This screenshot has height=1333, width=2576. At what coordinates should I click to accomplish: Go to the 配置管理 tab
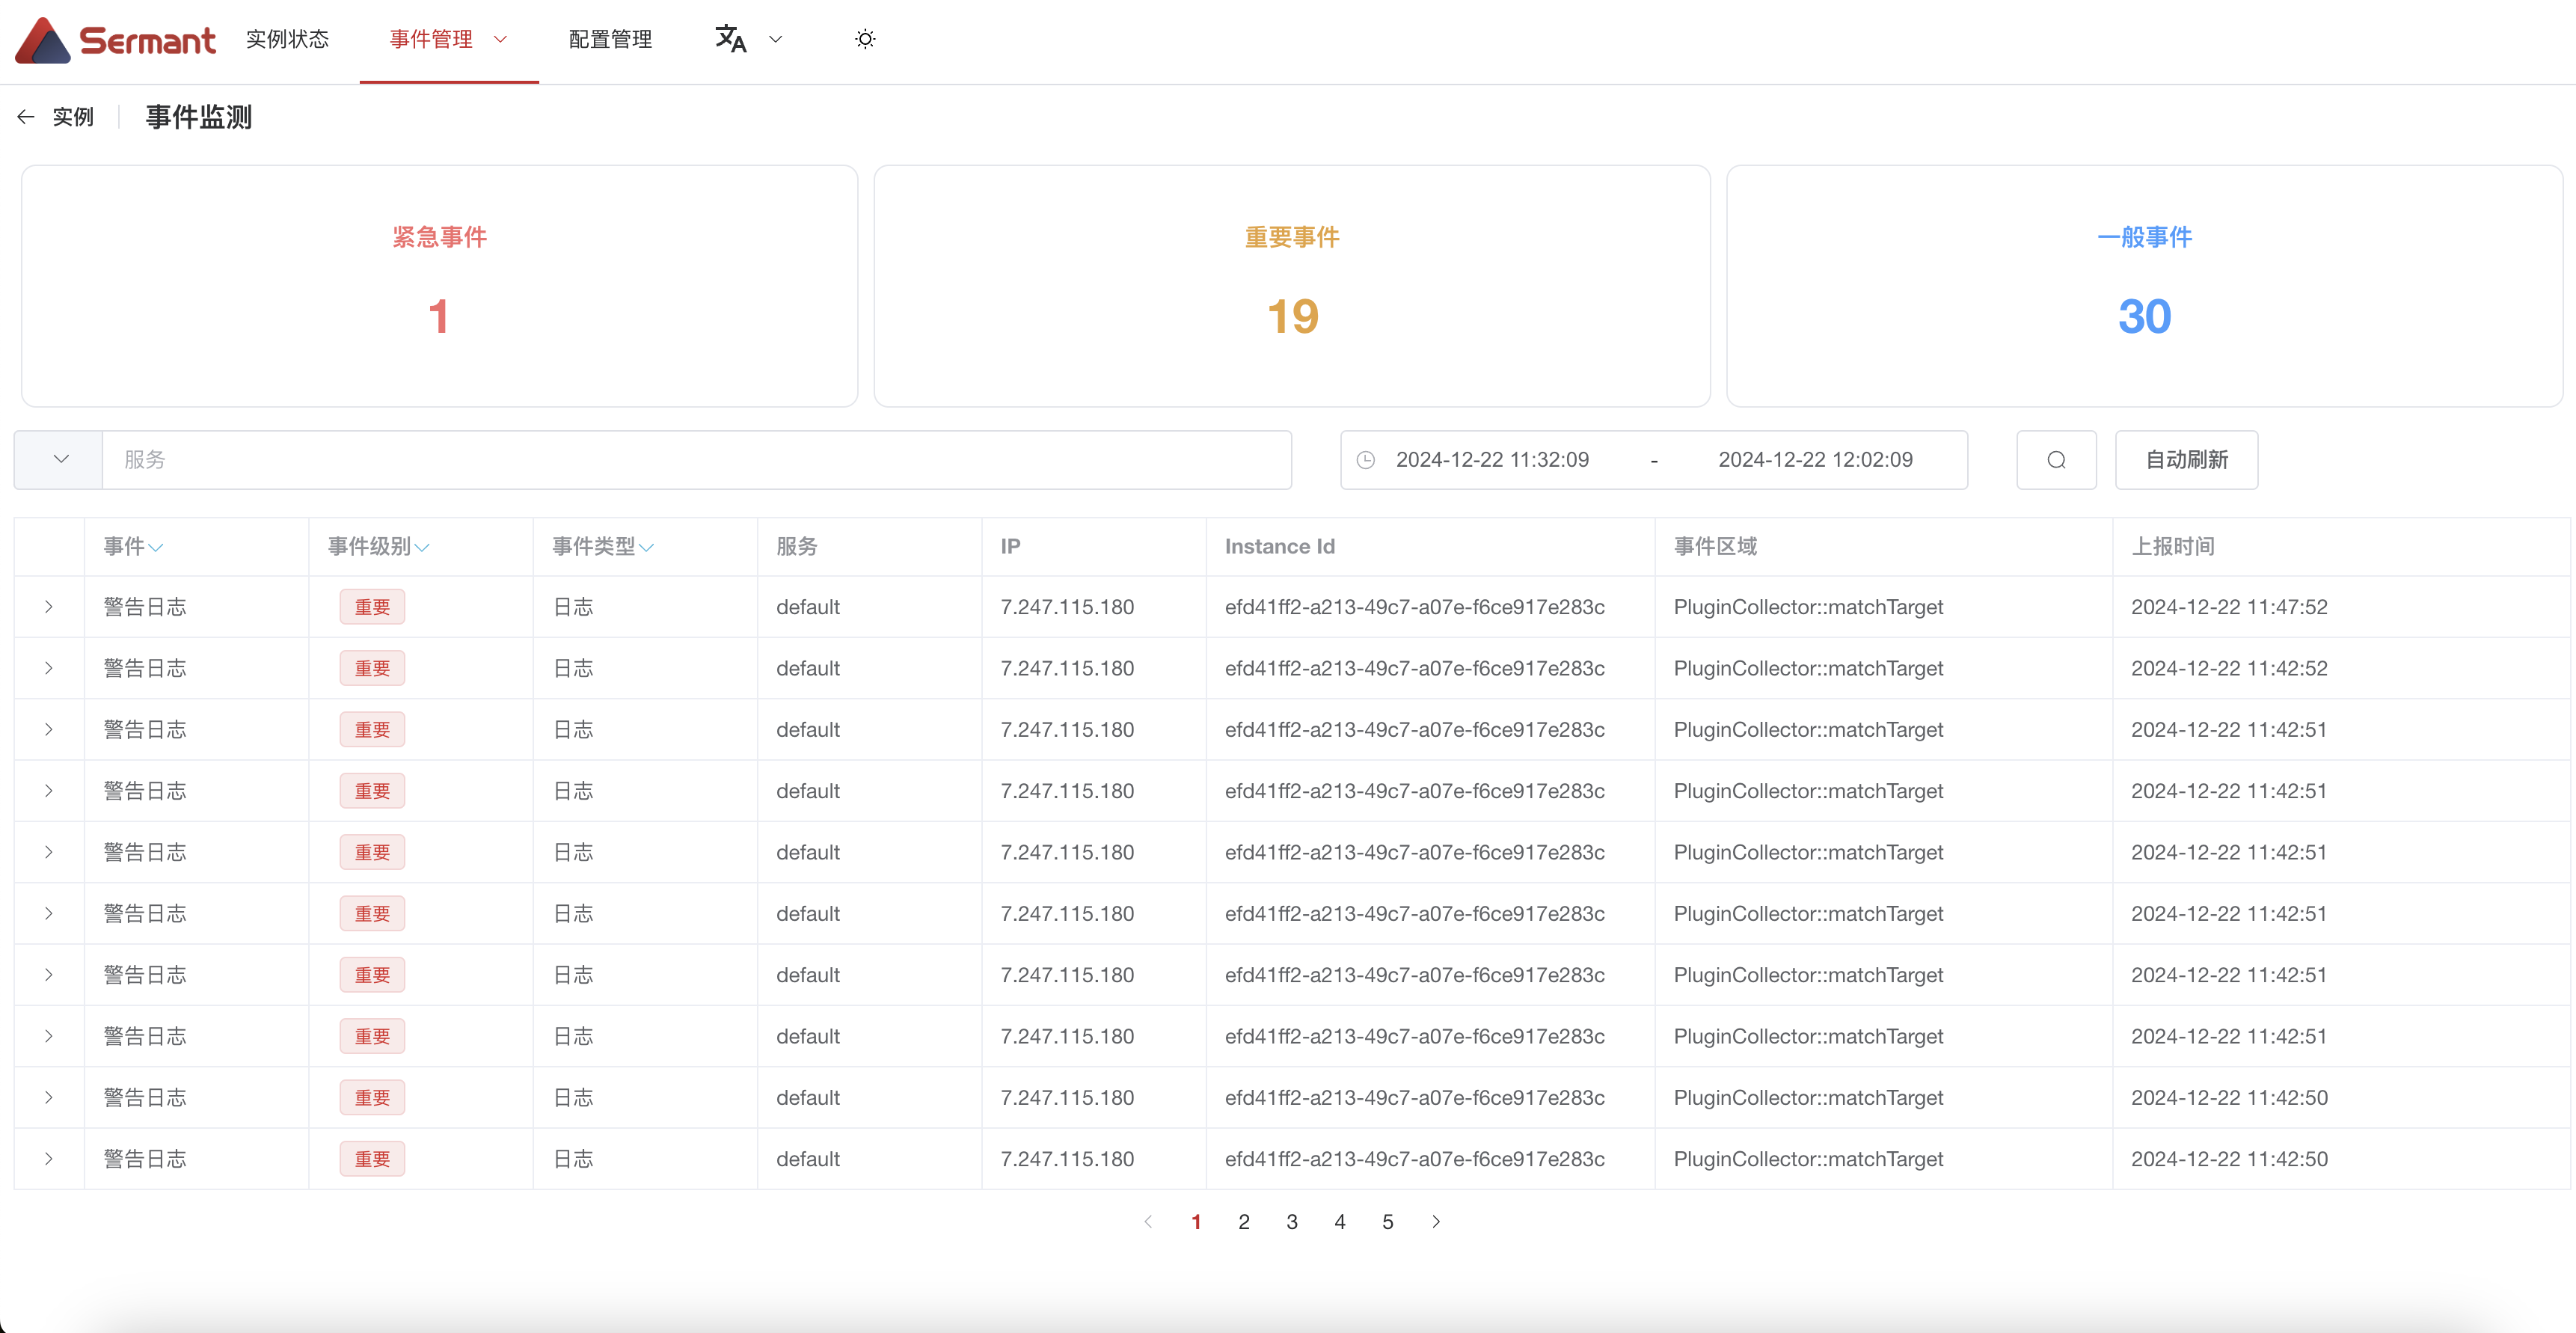(610, 39)
